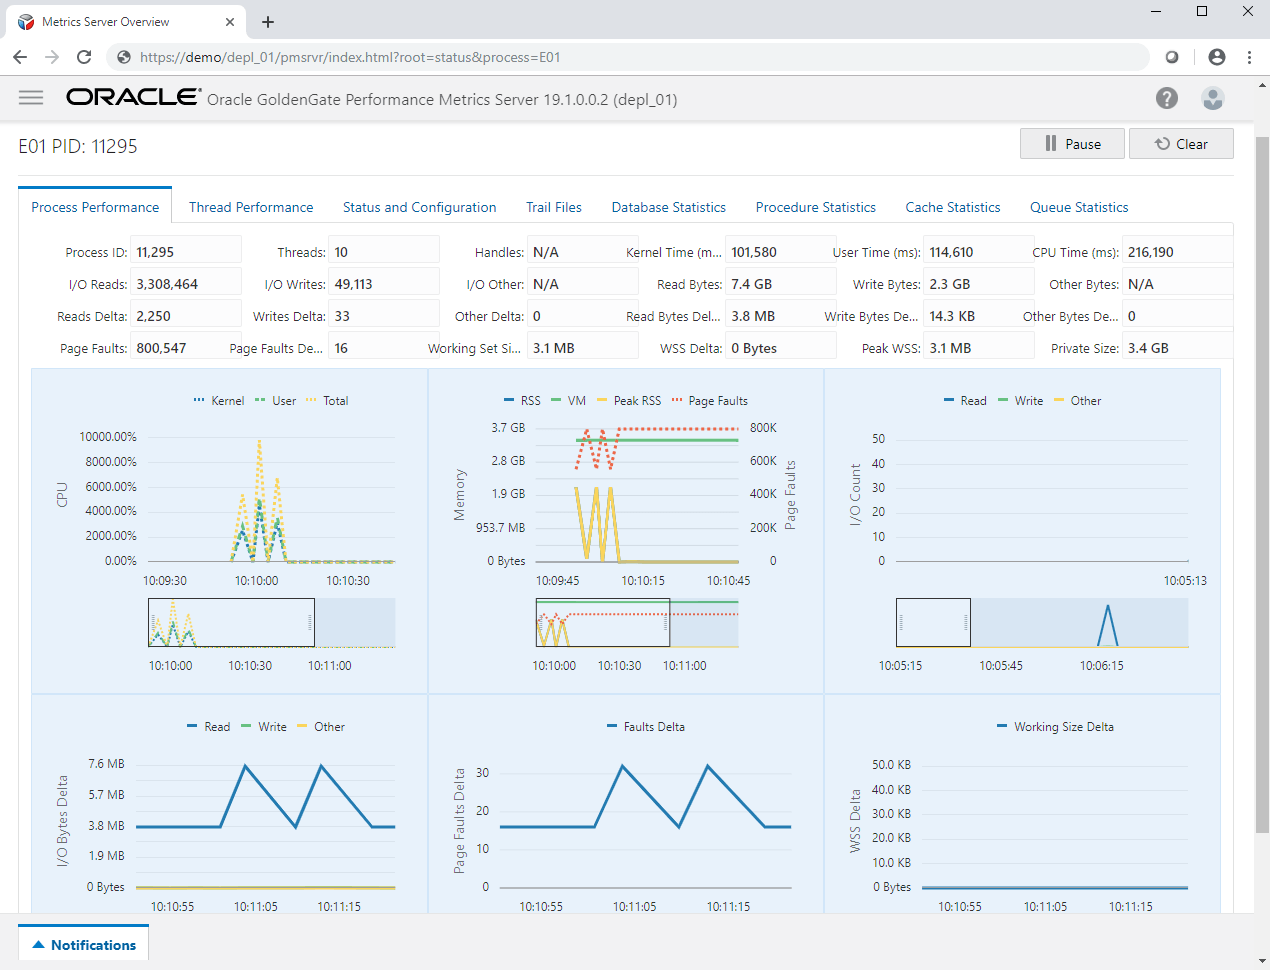1270x970 pixels.
Task: Close the Metrics Server Overview tab
Action: pos(230,21)
